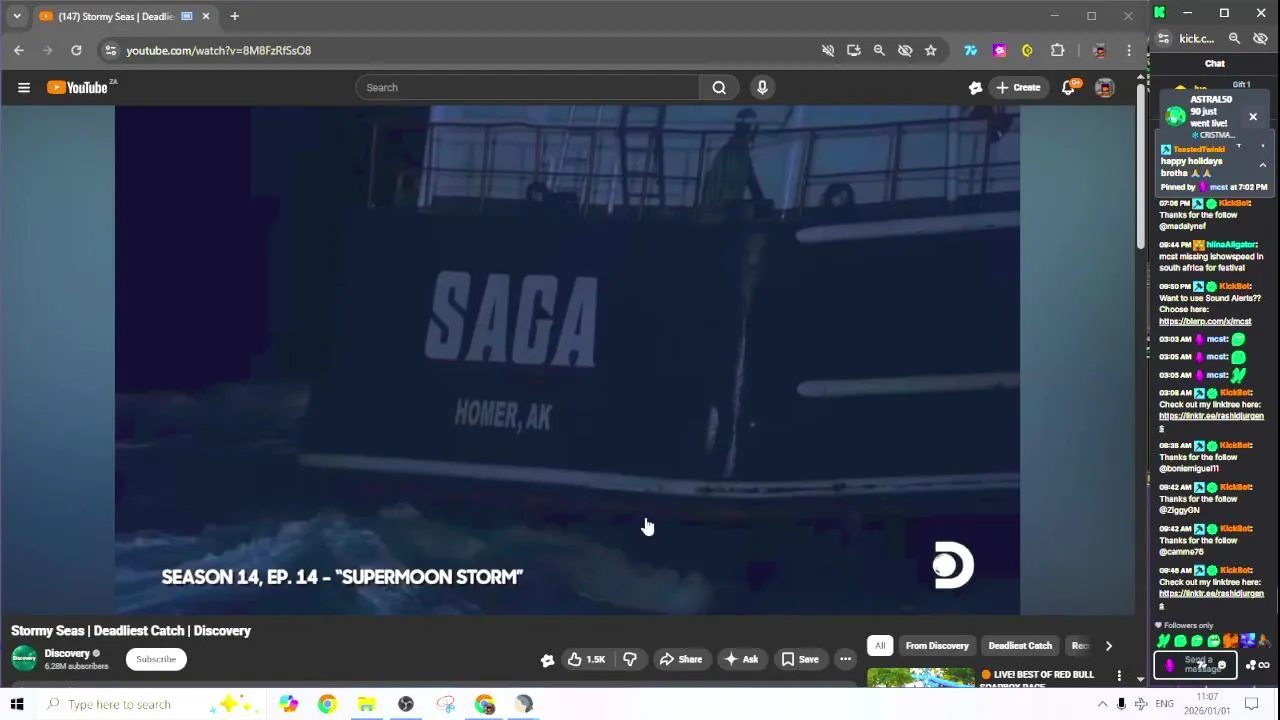Open the YouTube guide hamburger menu
Screen dimensions: 1280x720
tap(23, 88)
